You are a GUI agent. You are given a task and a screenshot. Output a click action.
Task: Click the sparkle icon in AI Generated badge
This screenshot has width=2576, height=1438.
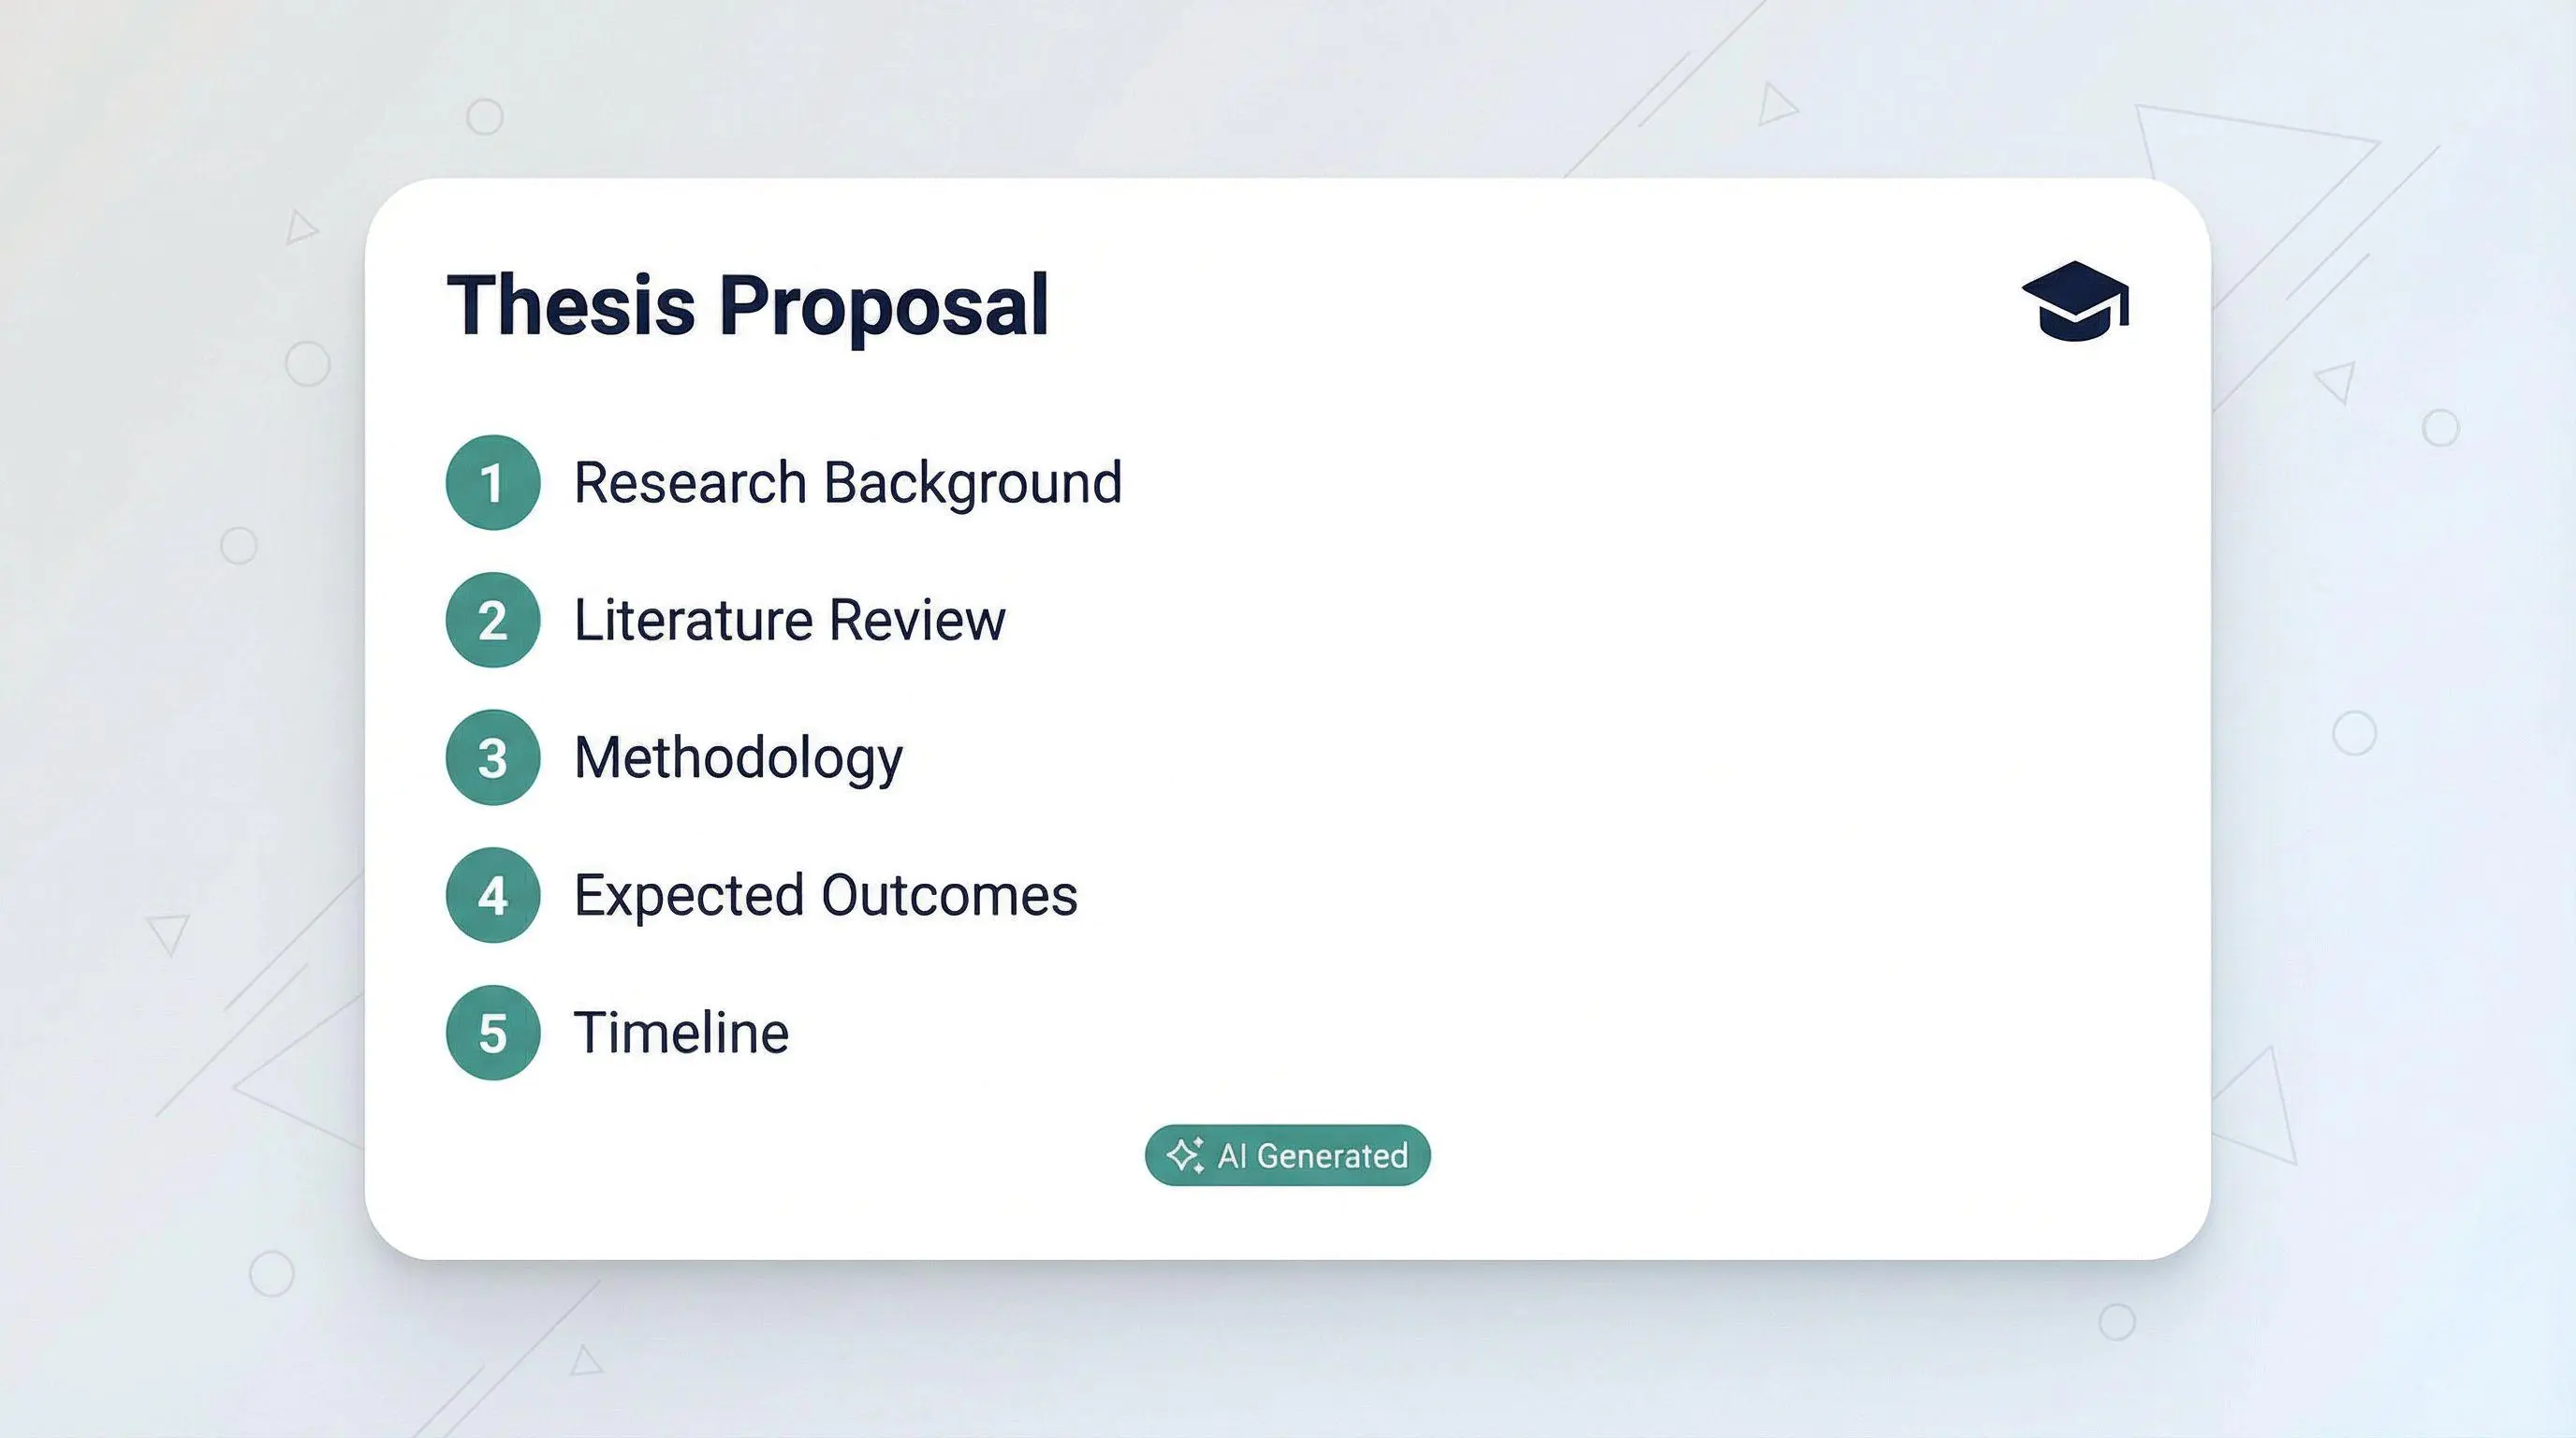pos(1185,1155)
